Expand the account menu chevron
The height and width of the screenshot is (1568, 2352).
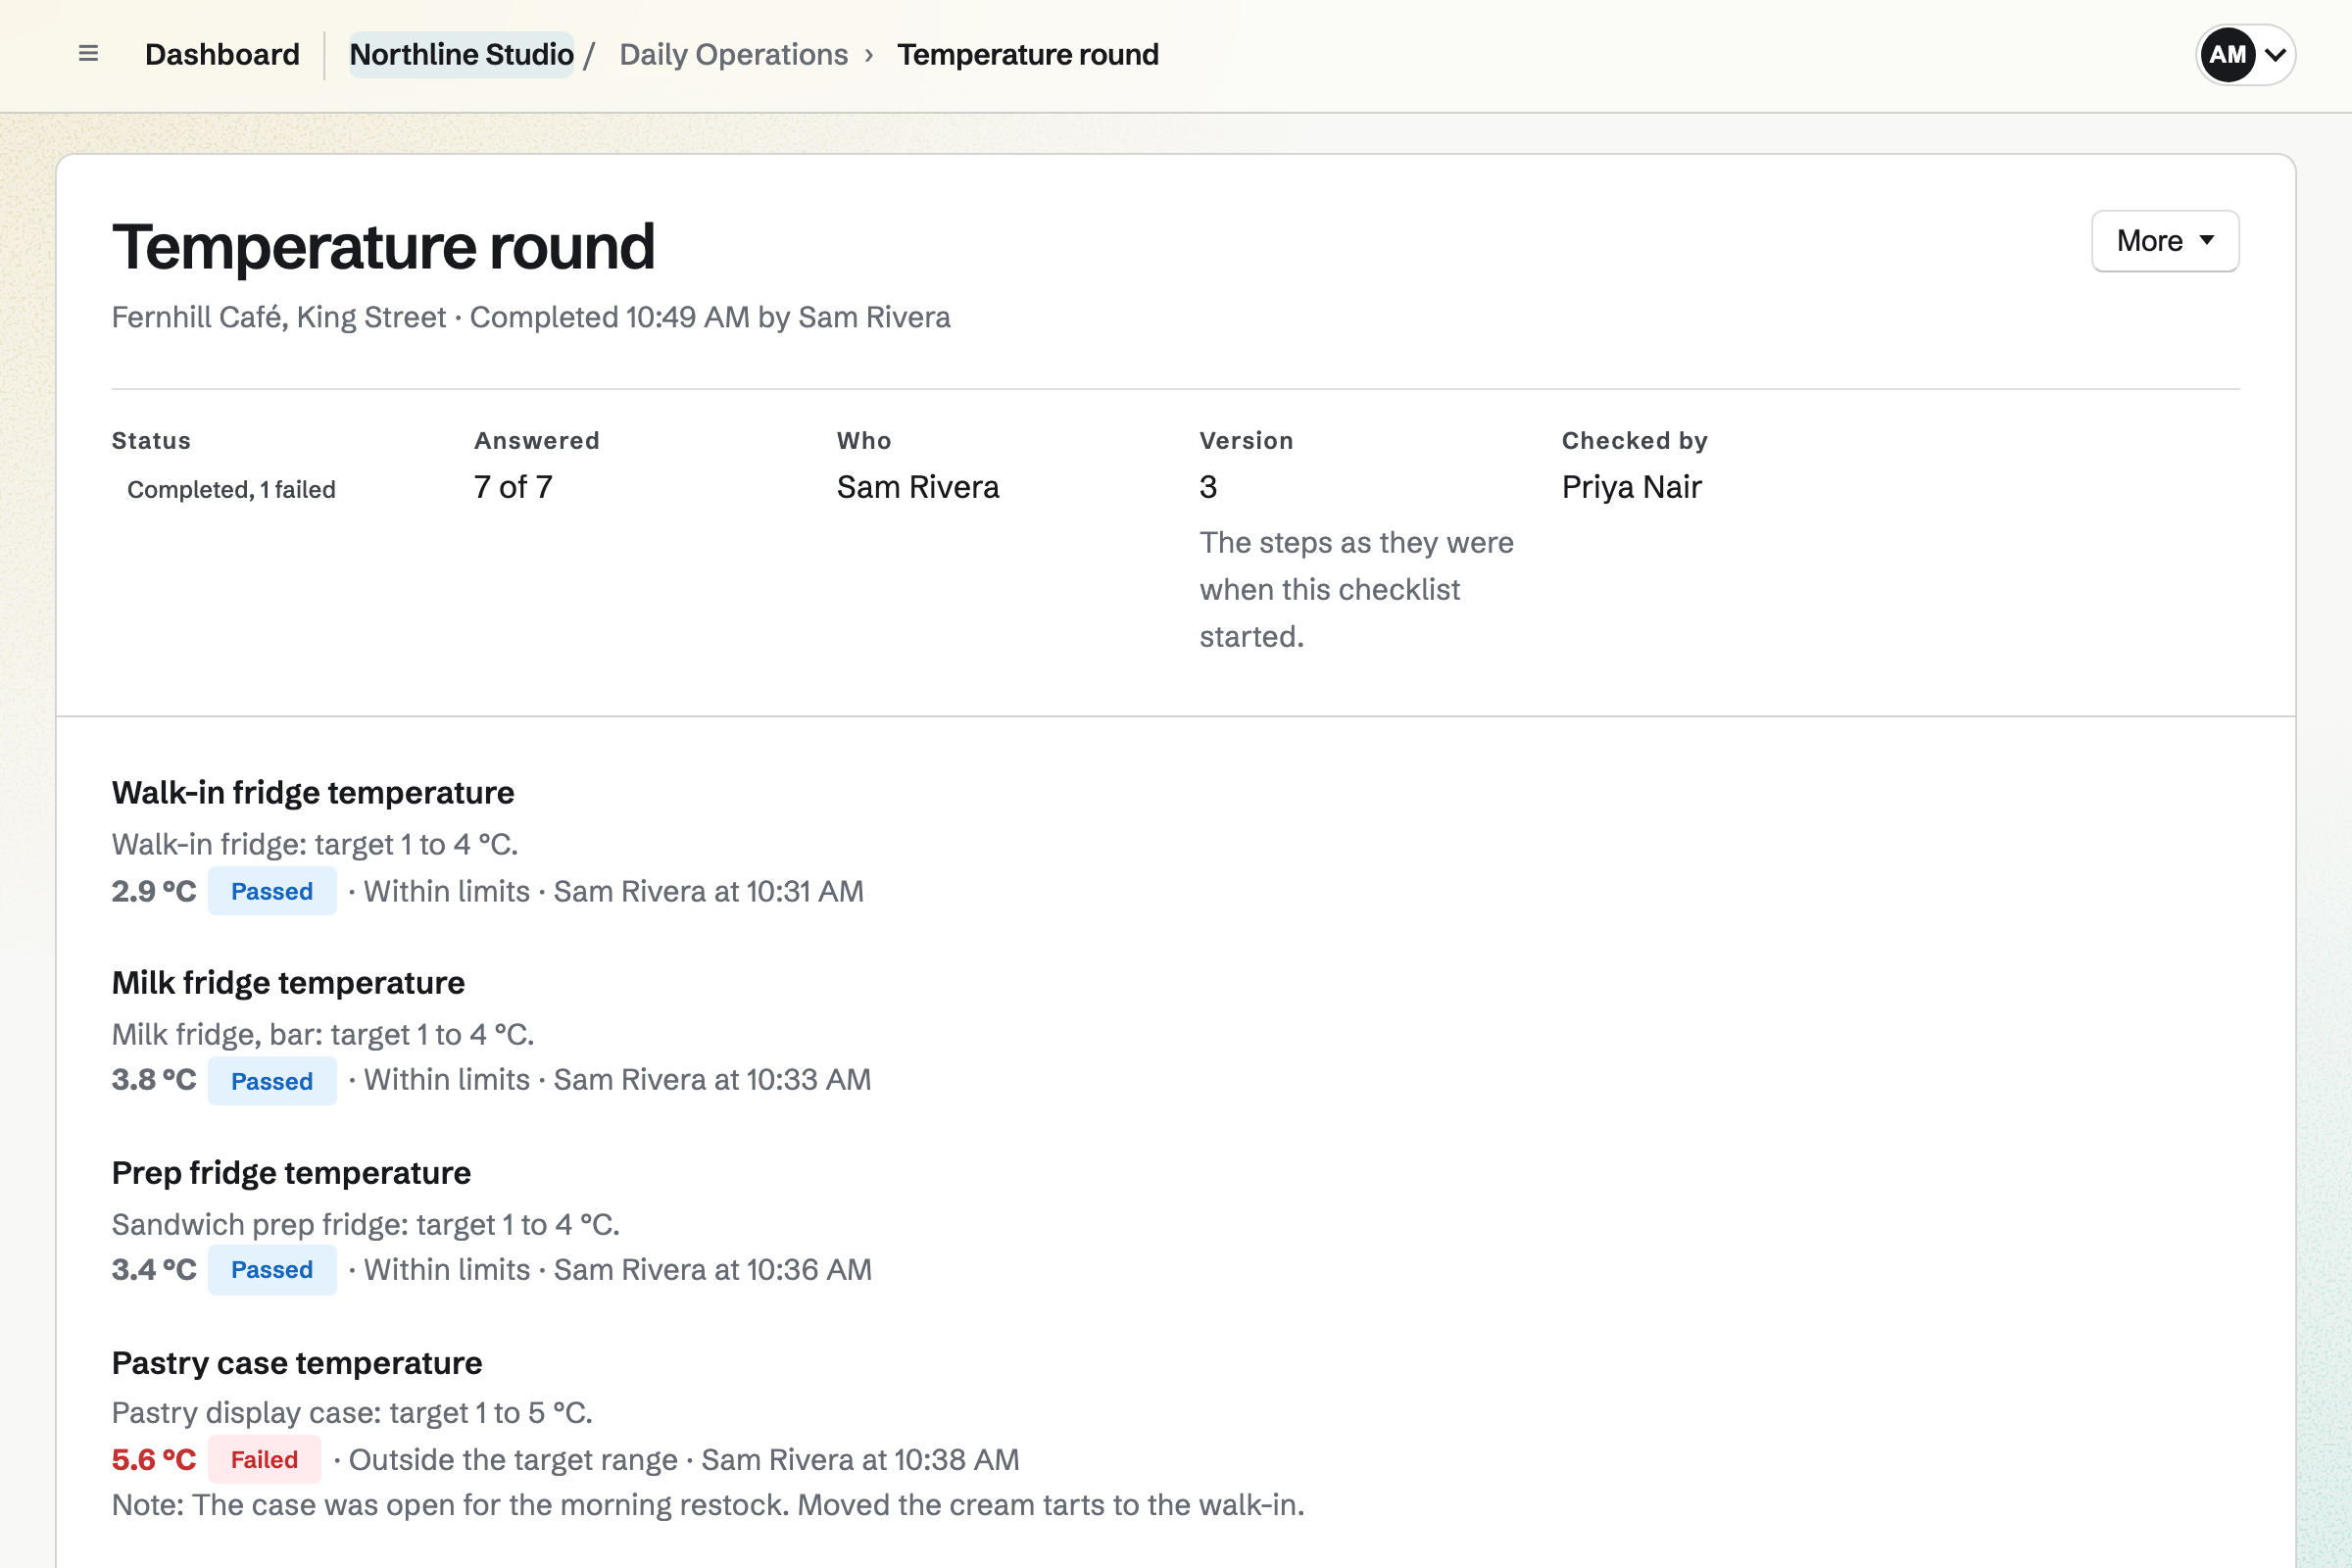[x=2275, y=55]
